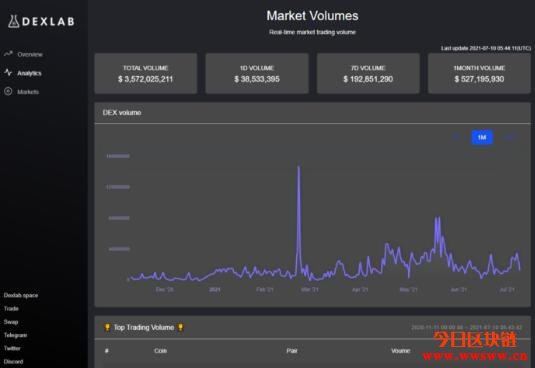Image resolution: width=535 pixels, height=368 pixels.
Task: Open the Telegram link
Action: pos(15,335)
